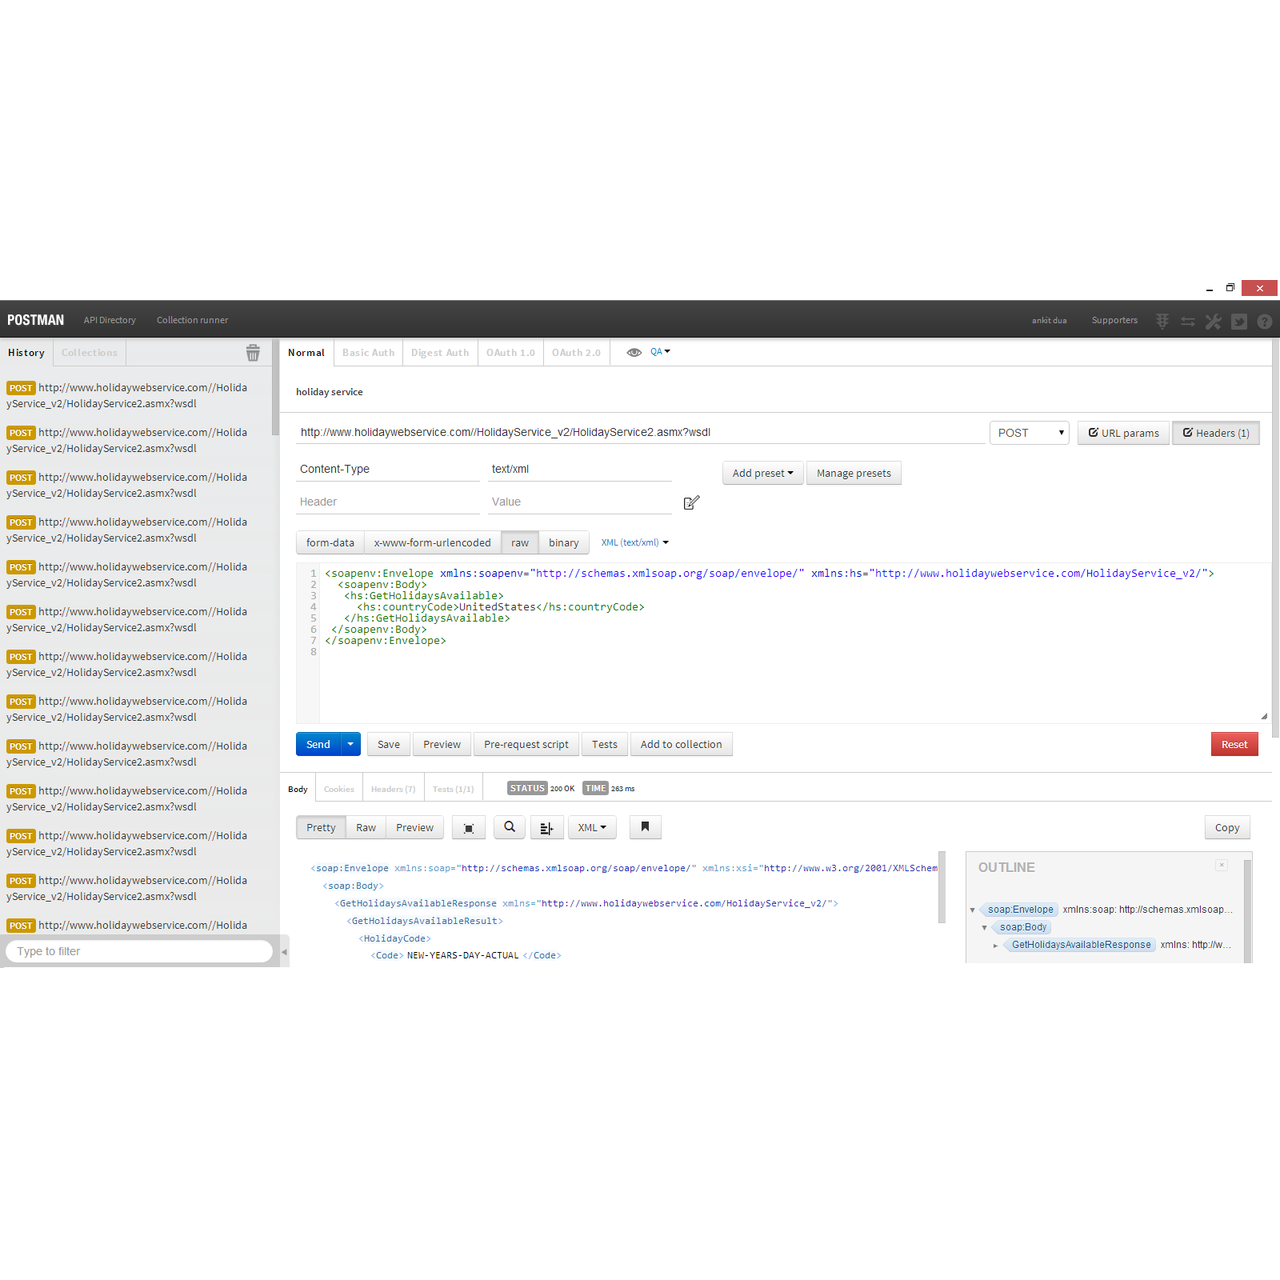The image size is (1280, 1280).
Task: Click the Add to collection button
Action: (x=681, y=744)
